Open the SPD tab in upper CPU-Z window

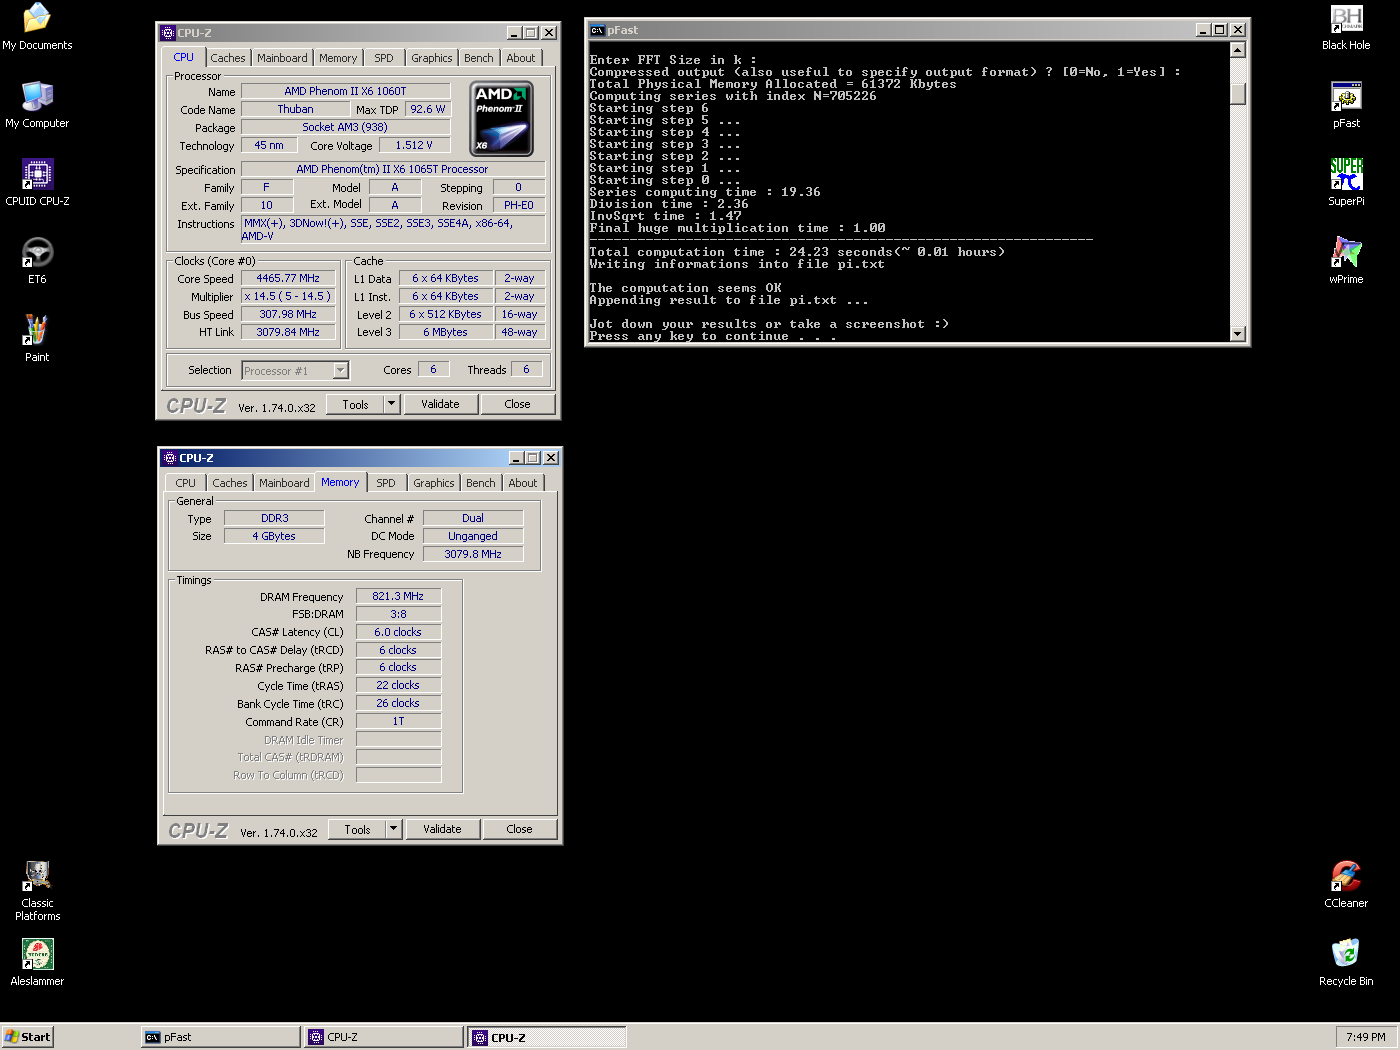384,58
